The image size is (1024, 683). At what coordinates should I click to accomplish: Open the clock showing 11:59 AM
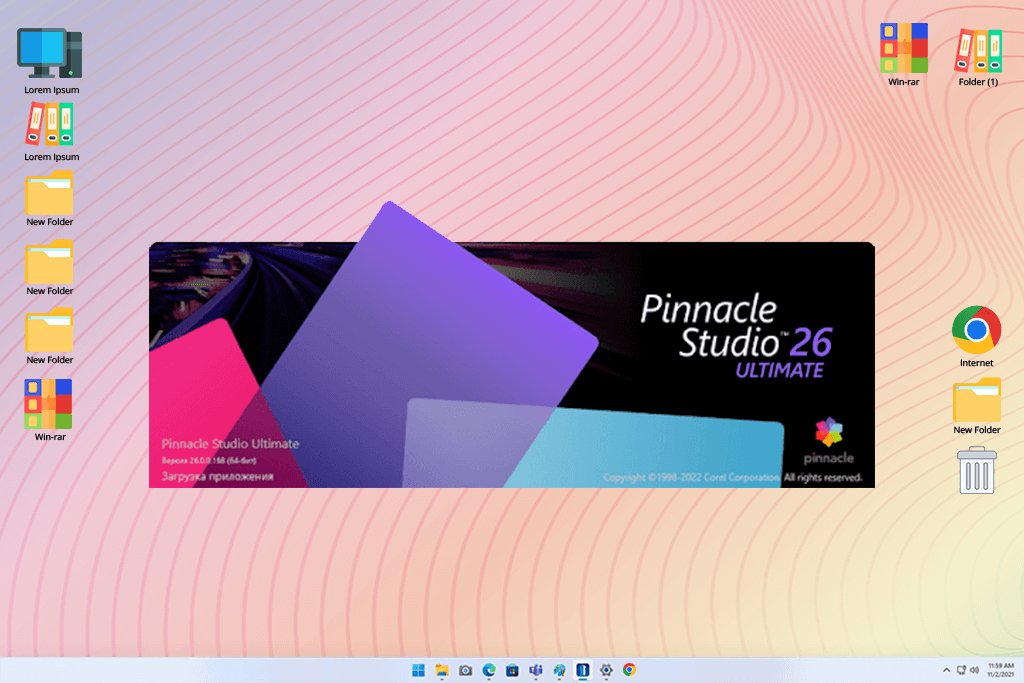point(1000,670)
